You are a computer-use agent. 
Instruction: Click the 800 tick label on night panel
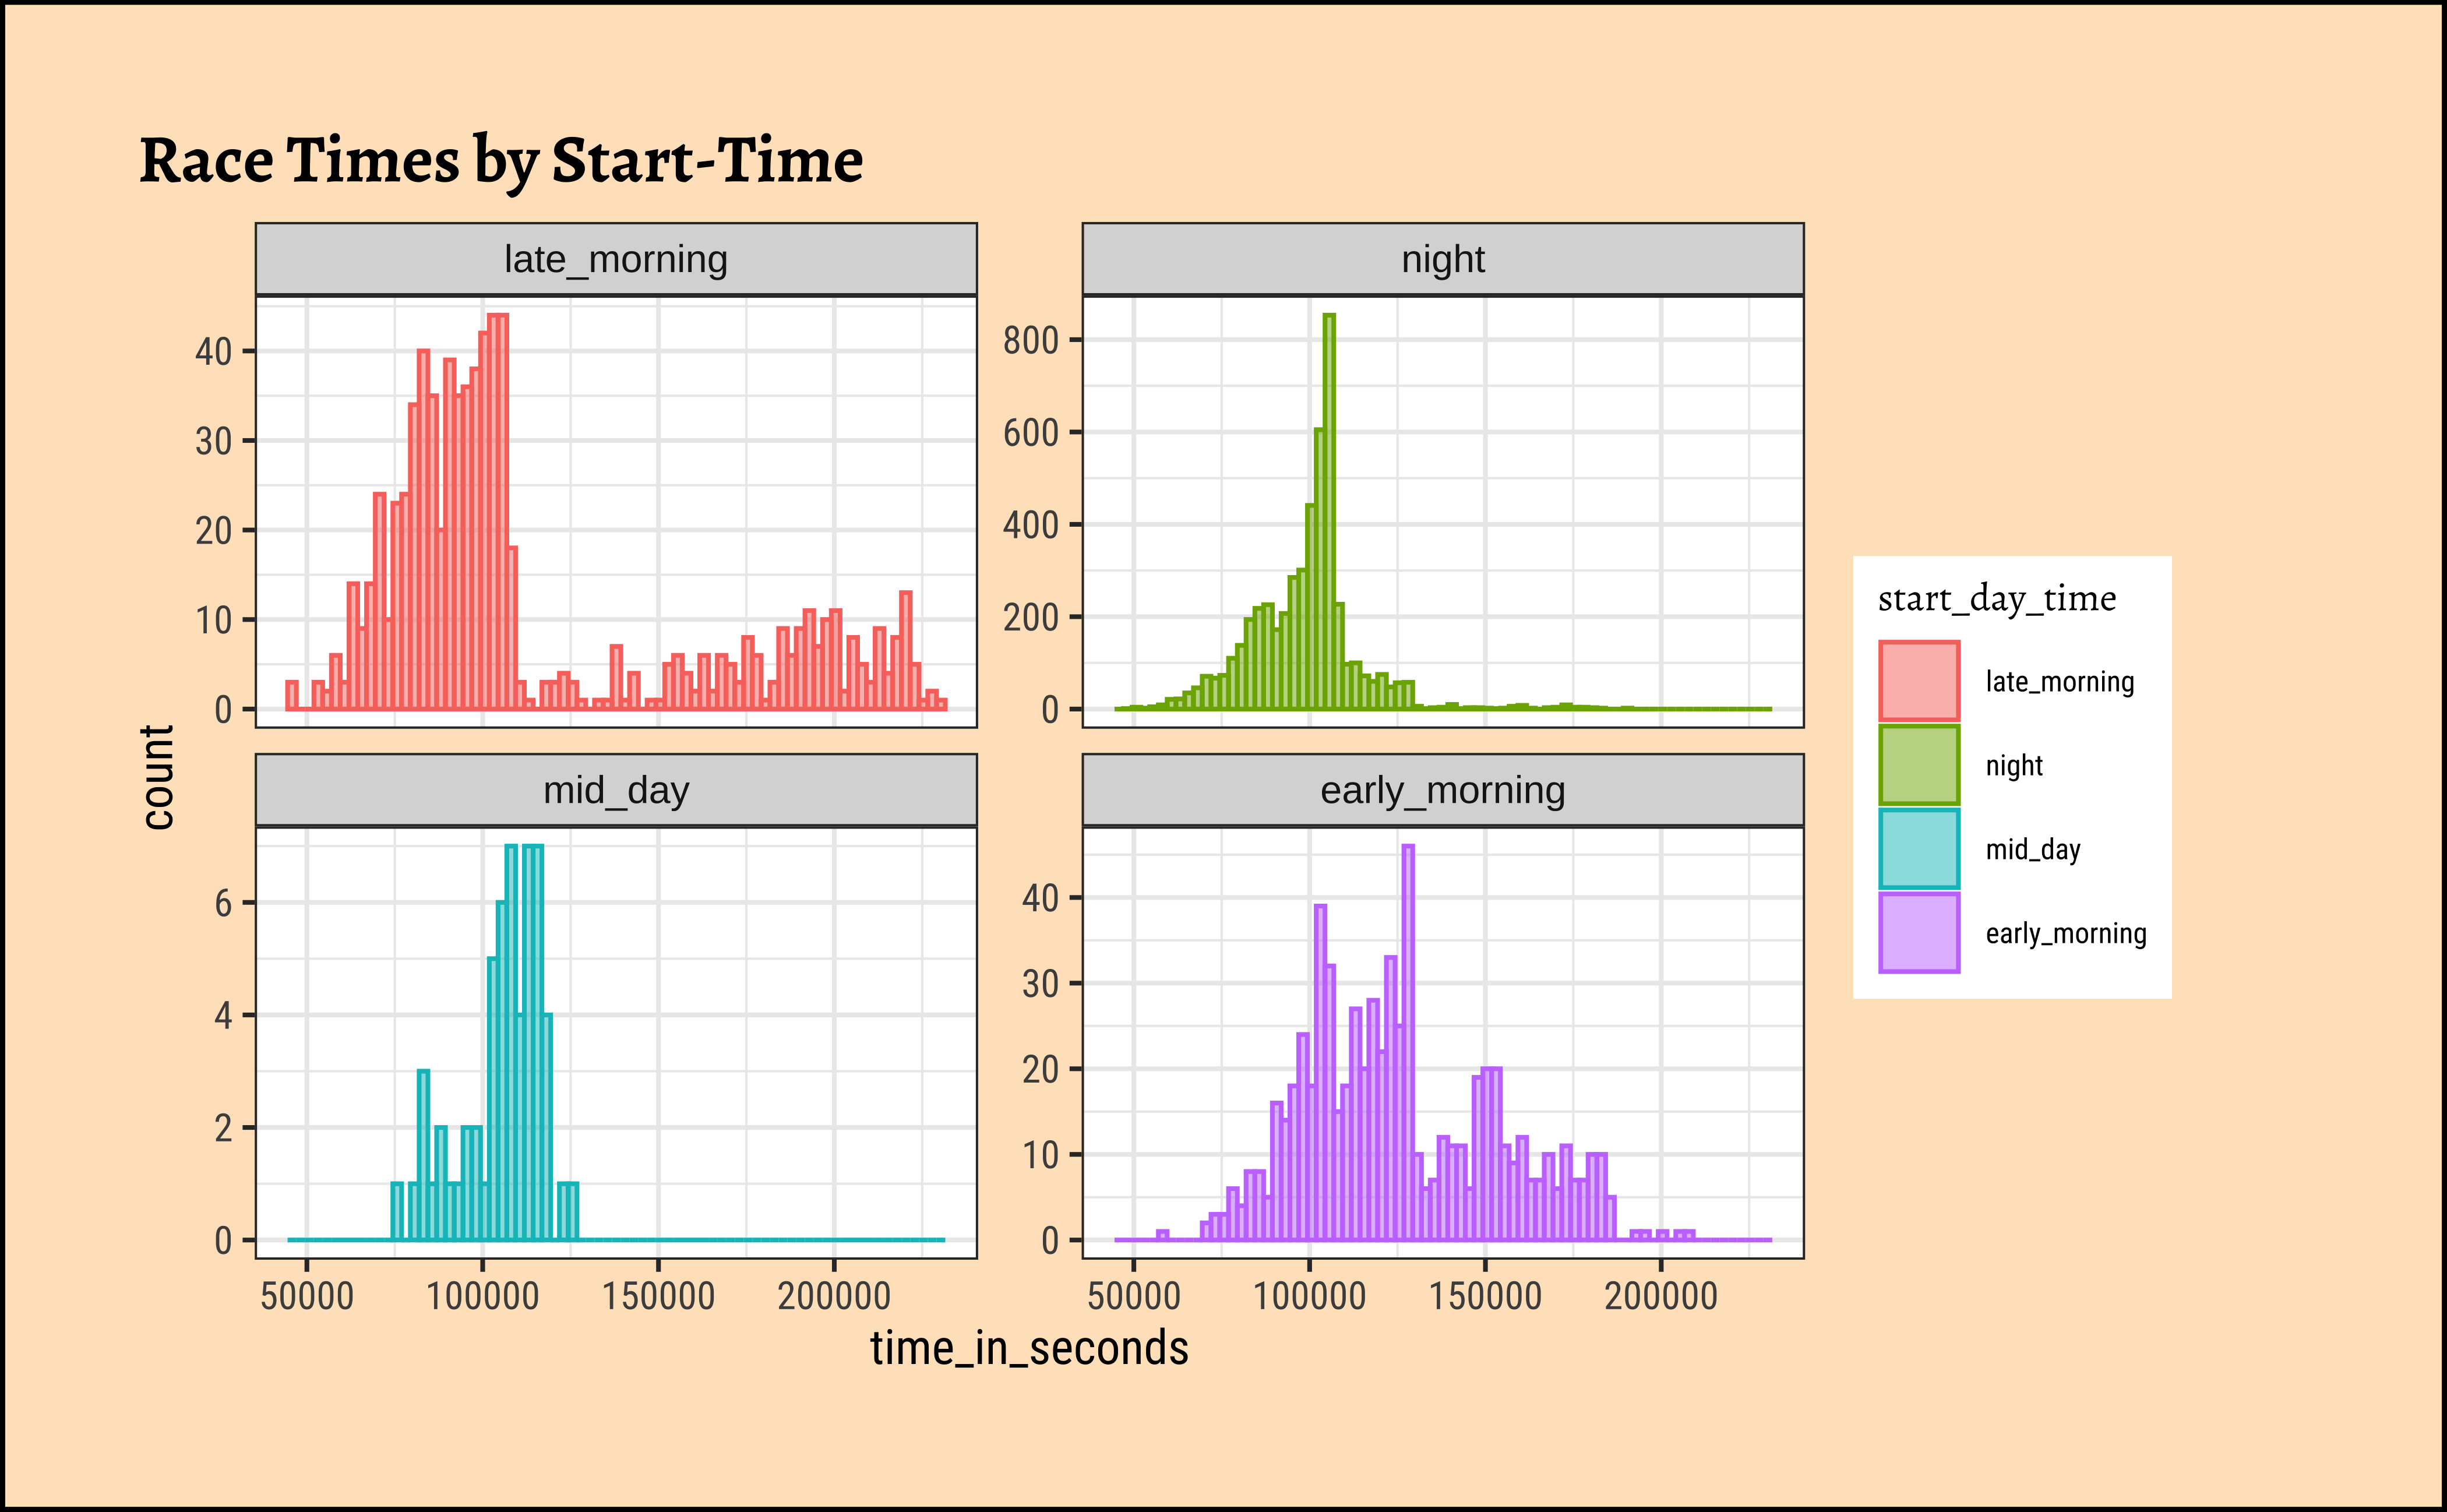click(x=1030, y=340)
